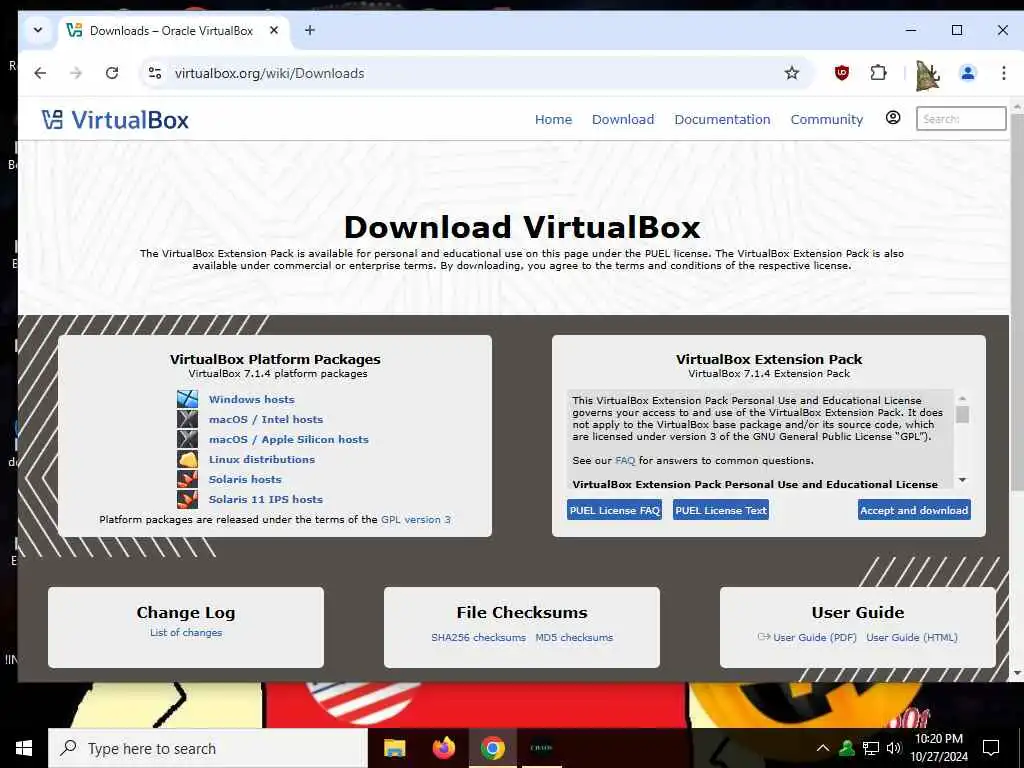Select the Downloads – Oracle VirtualBox tab
The image size is (1024, 768).
pyautogui.click(x=171, y=31)
